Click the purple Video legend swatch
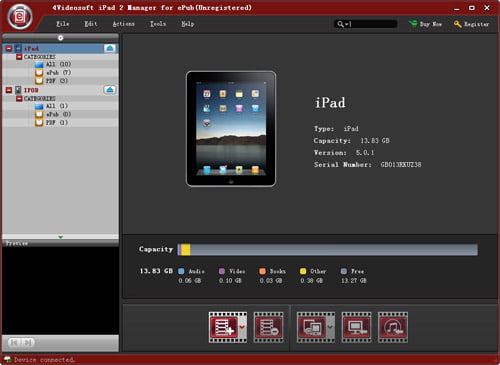The width and height of the screenshot is (500, 365). point(222,271)
